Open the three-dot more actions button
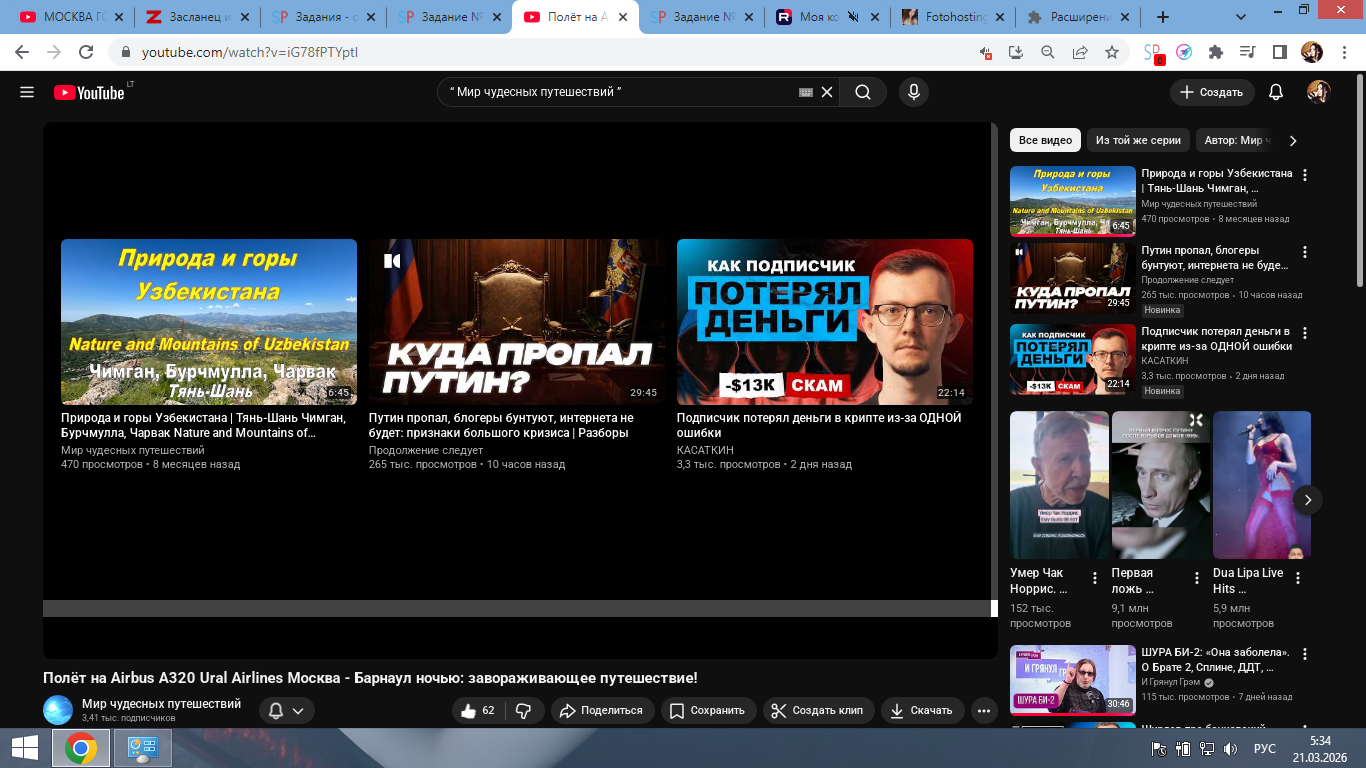The width and height of the screenshot is (1366, 768). (x=984, y=711)
